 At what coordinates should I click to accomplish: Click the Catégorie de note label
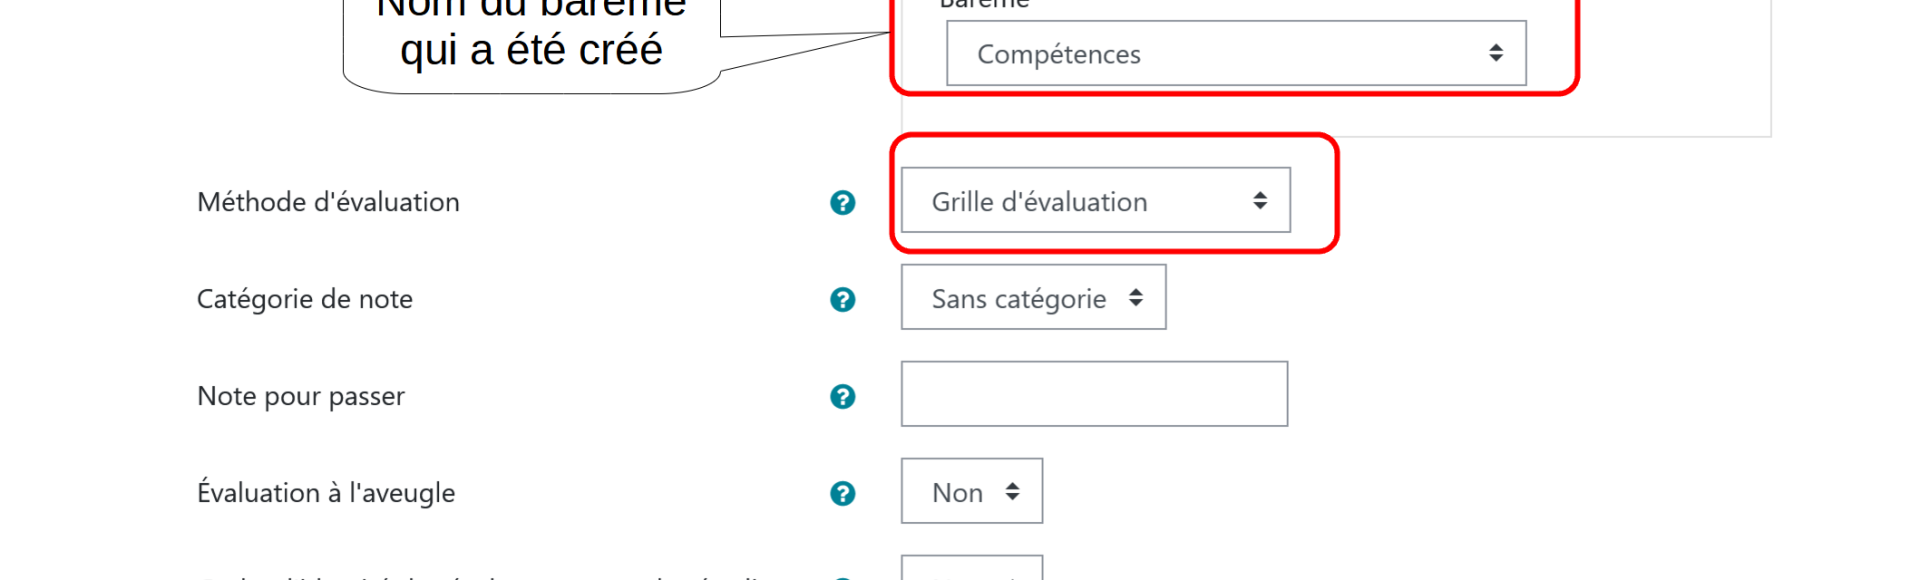coord(305,299)
